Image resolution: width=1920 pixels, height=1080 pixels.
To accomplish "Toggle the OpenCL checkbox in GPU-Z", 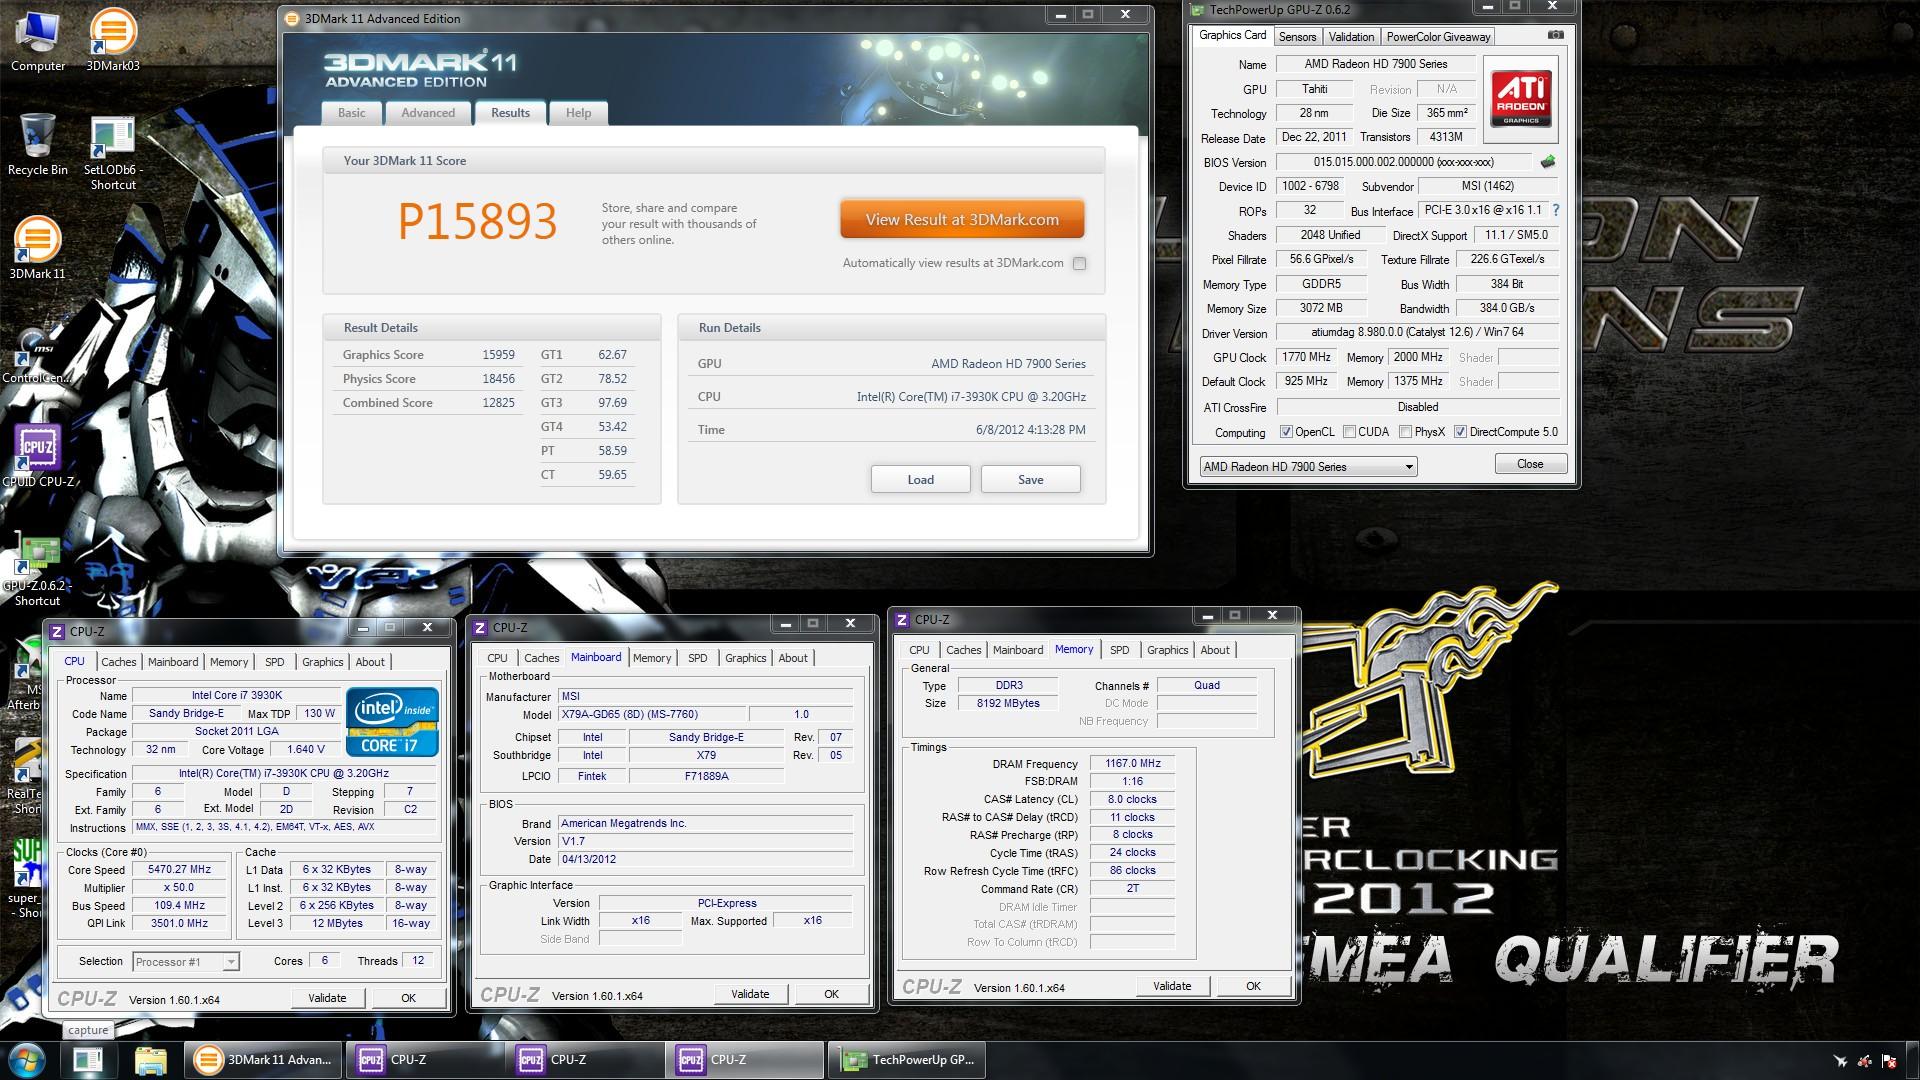I will pos(1287,432).
